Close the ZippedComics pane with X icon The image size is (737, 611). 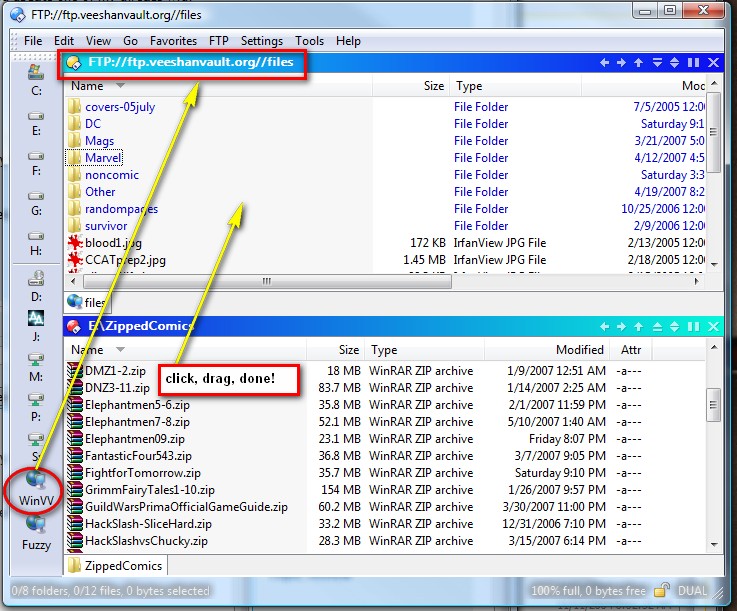click(713, 327)
